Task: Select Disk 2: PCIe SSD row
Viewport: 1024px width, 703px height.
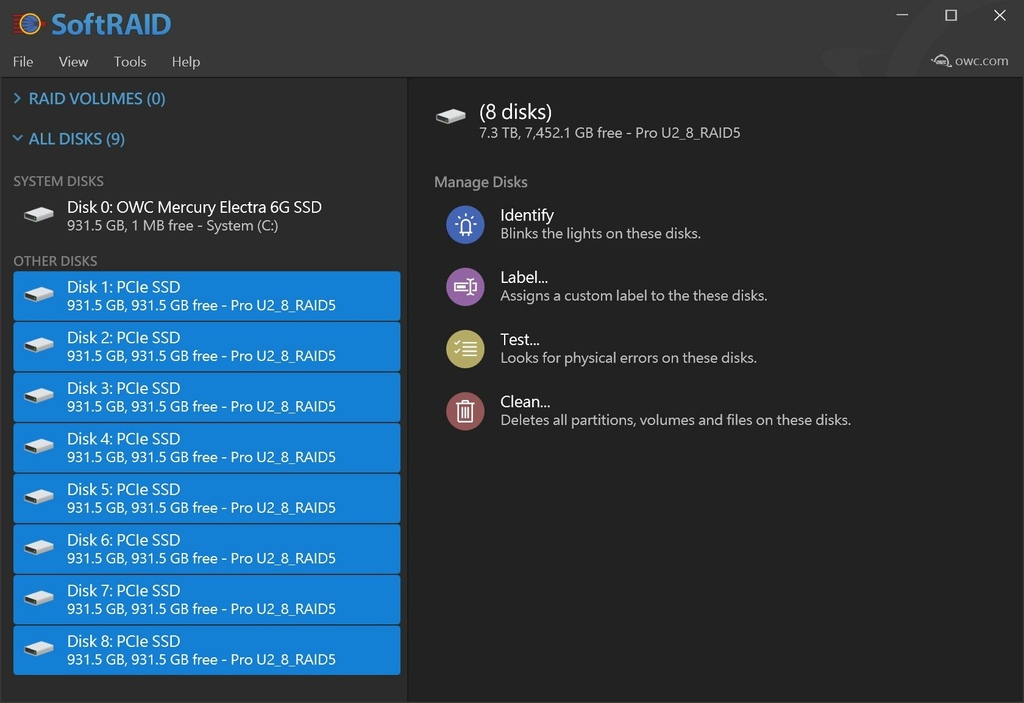Action: [206, 346]
